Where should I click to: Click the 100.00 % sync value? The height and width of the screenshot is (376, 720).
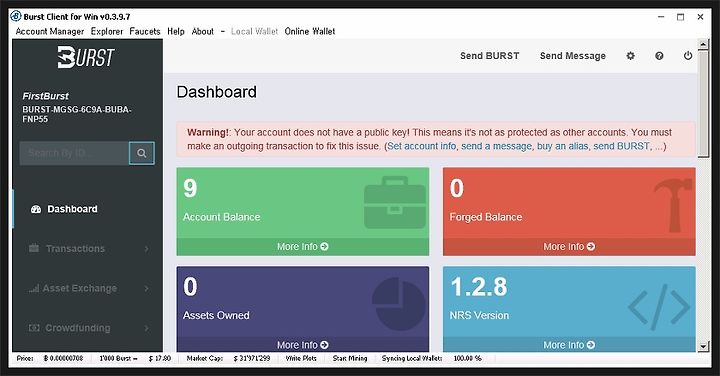pyautogui.click(x=467, y=358)
